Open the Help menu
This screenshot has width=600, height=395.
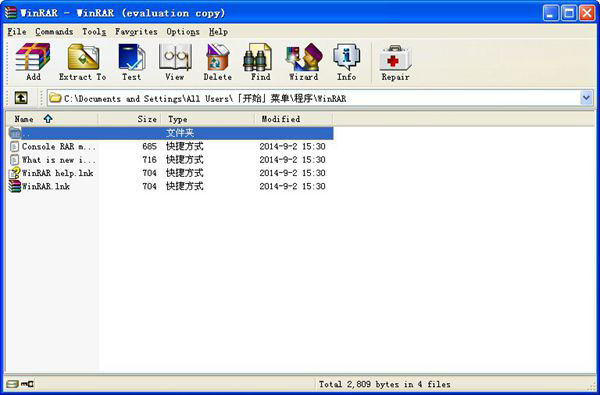pyautogui.click(x=218, y=32)
